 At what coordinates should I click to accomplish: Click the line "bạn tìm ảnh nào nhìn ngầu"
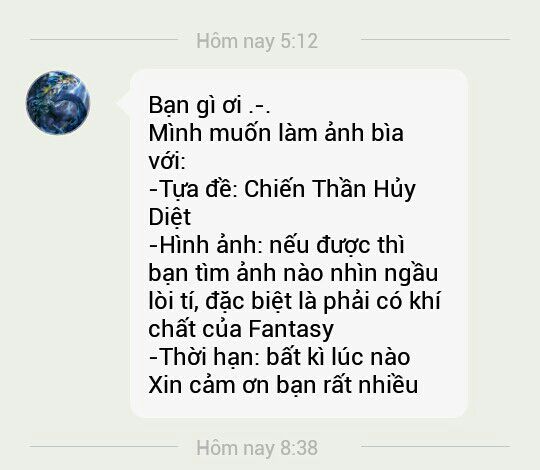293,274
